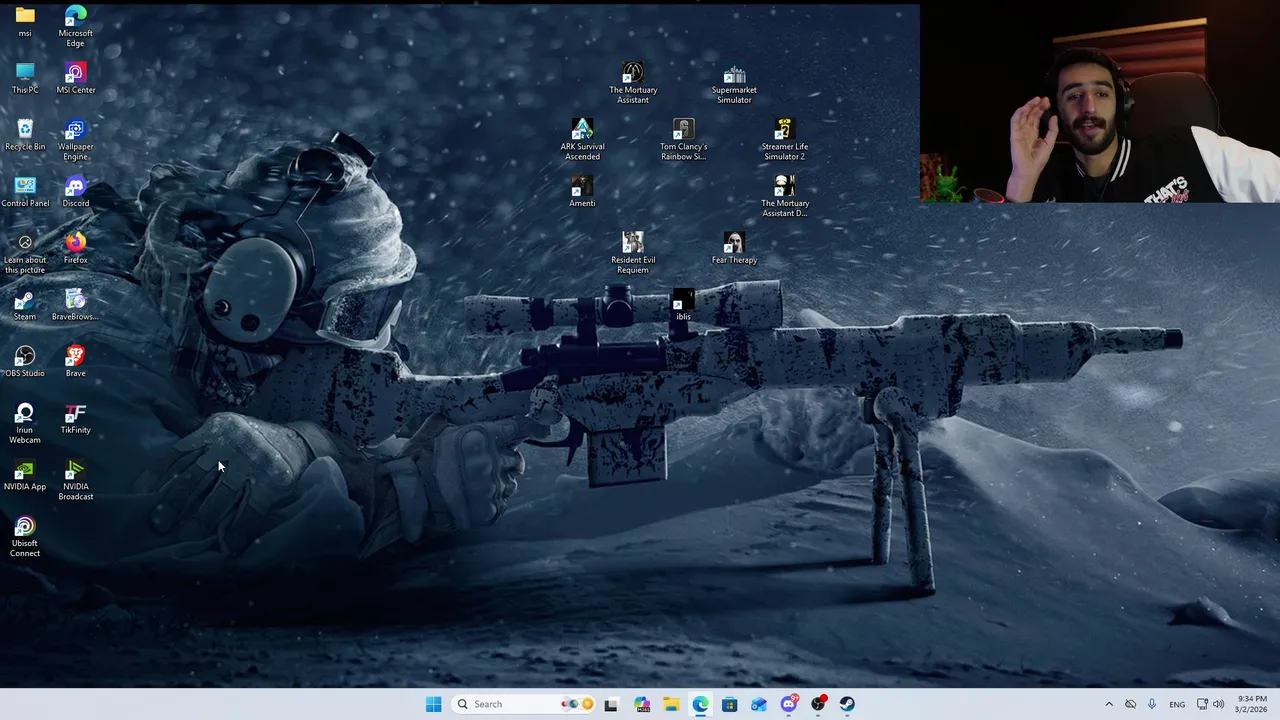Select BraveBrowser desktop icon
The image size is (1280, 720).
click(x=75, y=305)
